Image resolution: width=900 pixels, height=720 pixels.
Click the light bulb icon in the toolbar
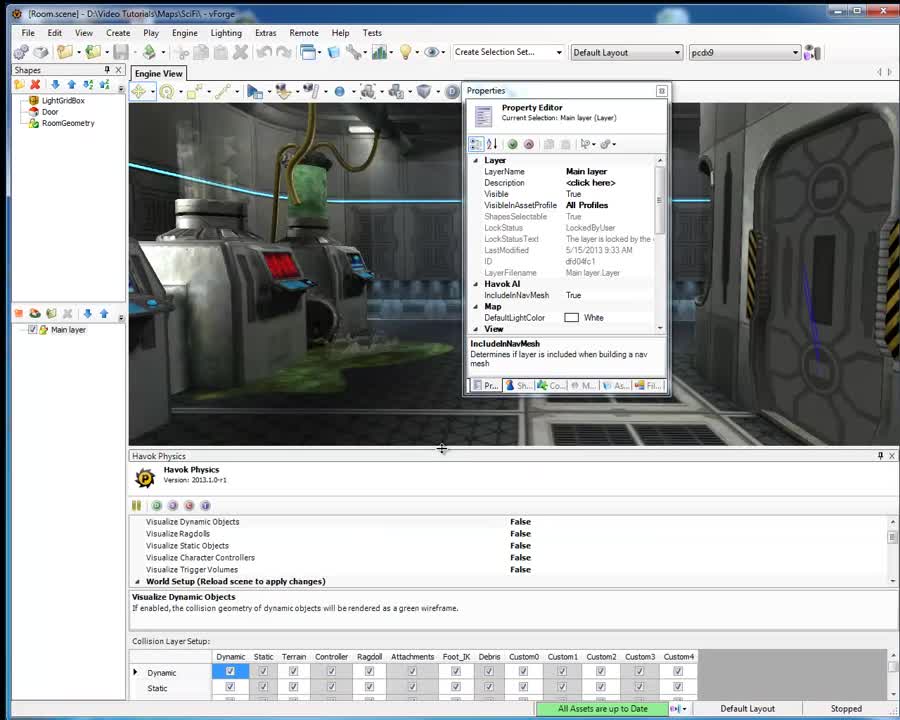click(x=404, y=52)
